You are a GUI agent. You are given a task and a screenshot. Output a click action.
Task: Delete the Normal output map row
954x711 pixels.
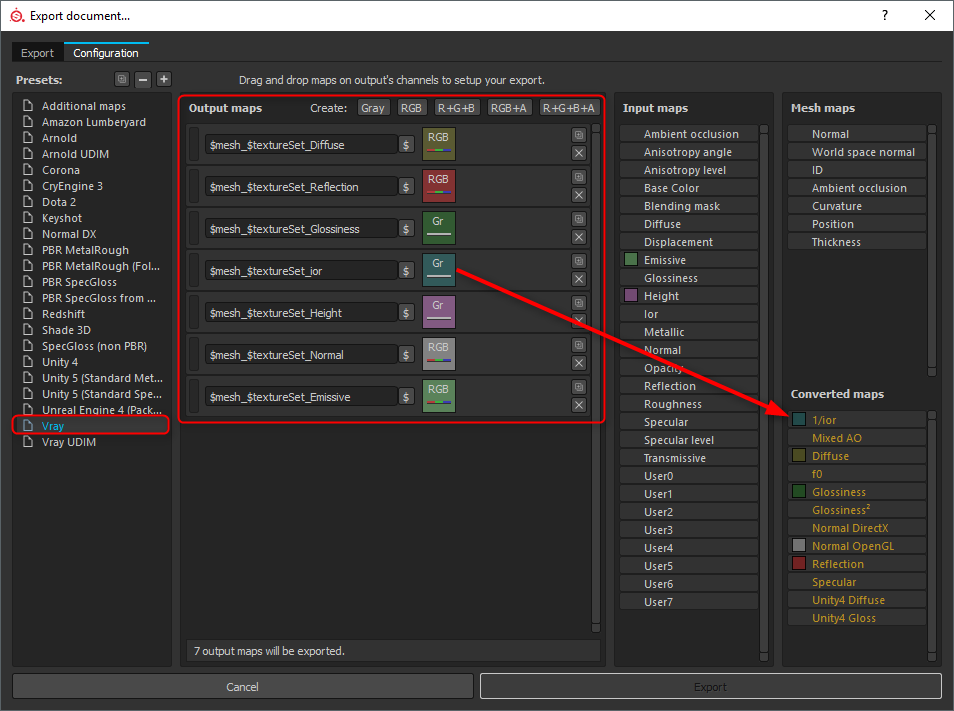tap(579, 363)
